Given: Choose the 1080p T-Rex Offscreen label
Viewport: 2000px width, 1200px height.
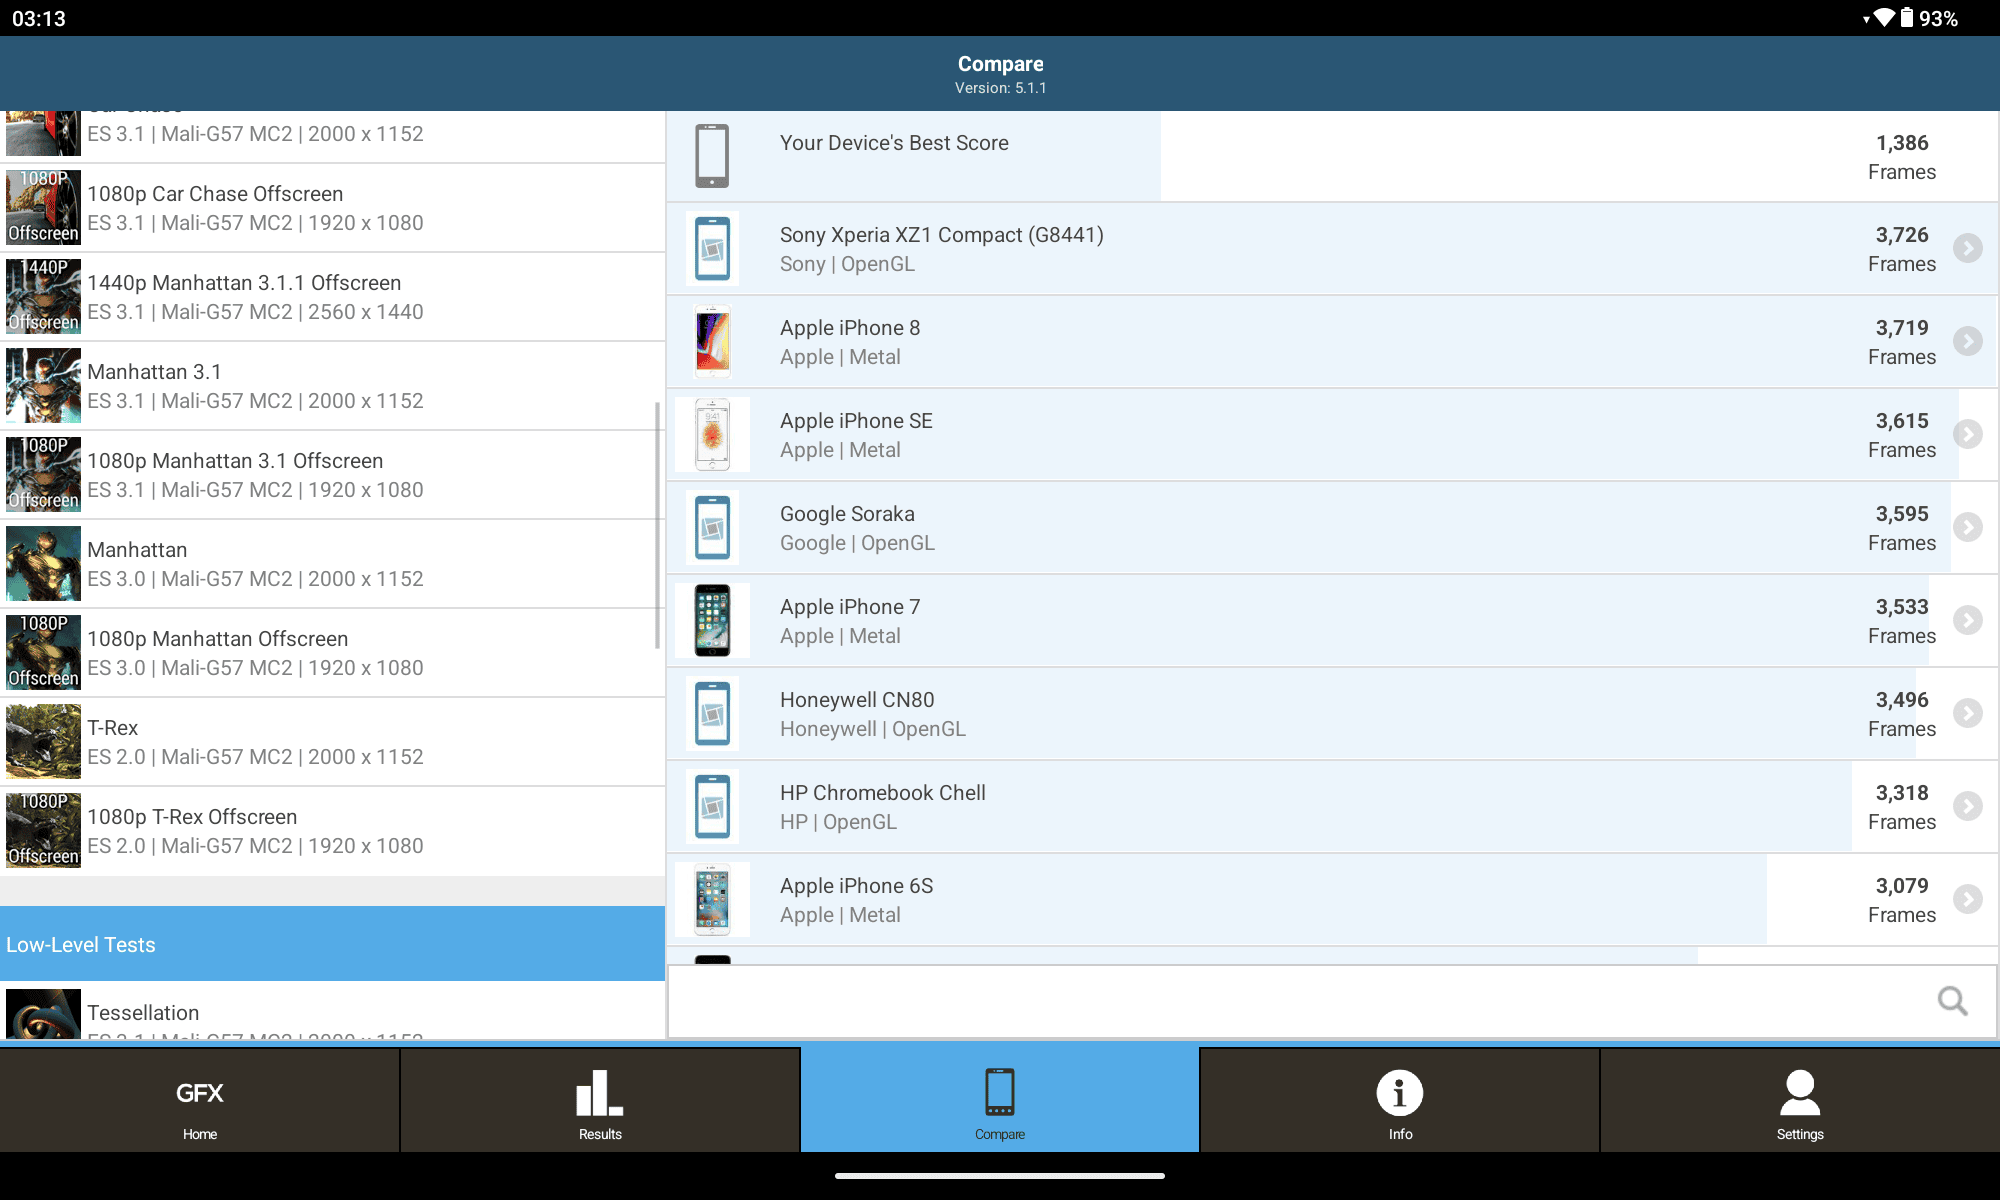Looking at the screenshot, I should (192, 817).
